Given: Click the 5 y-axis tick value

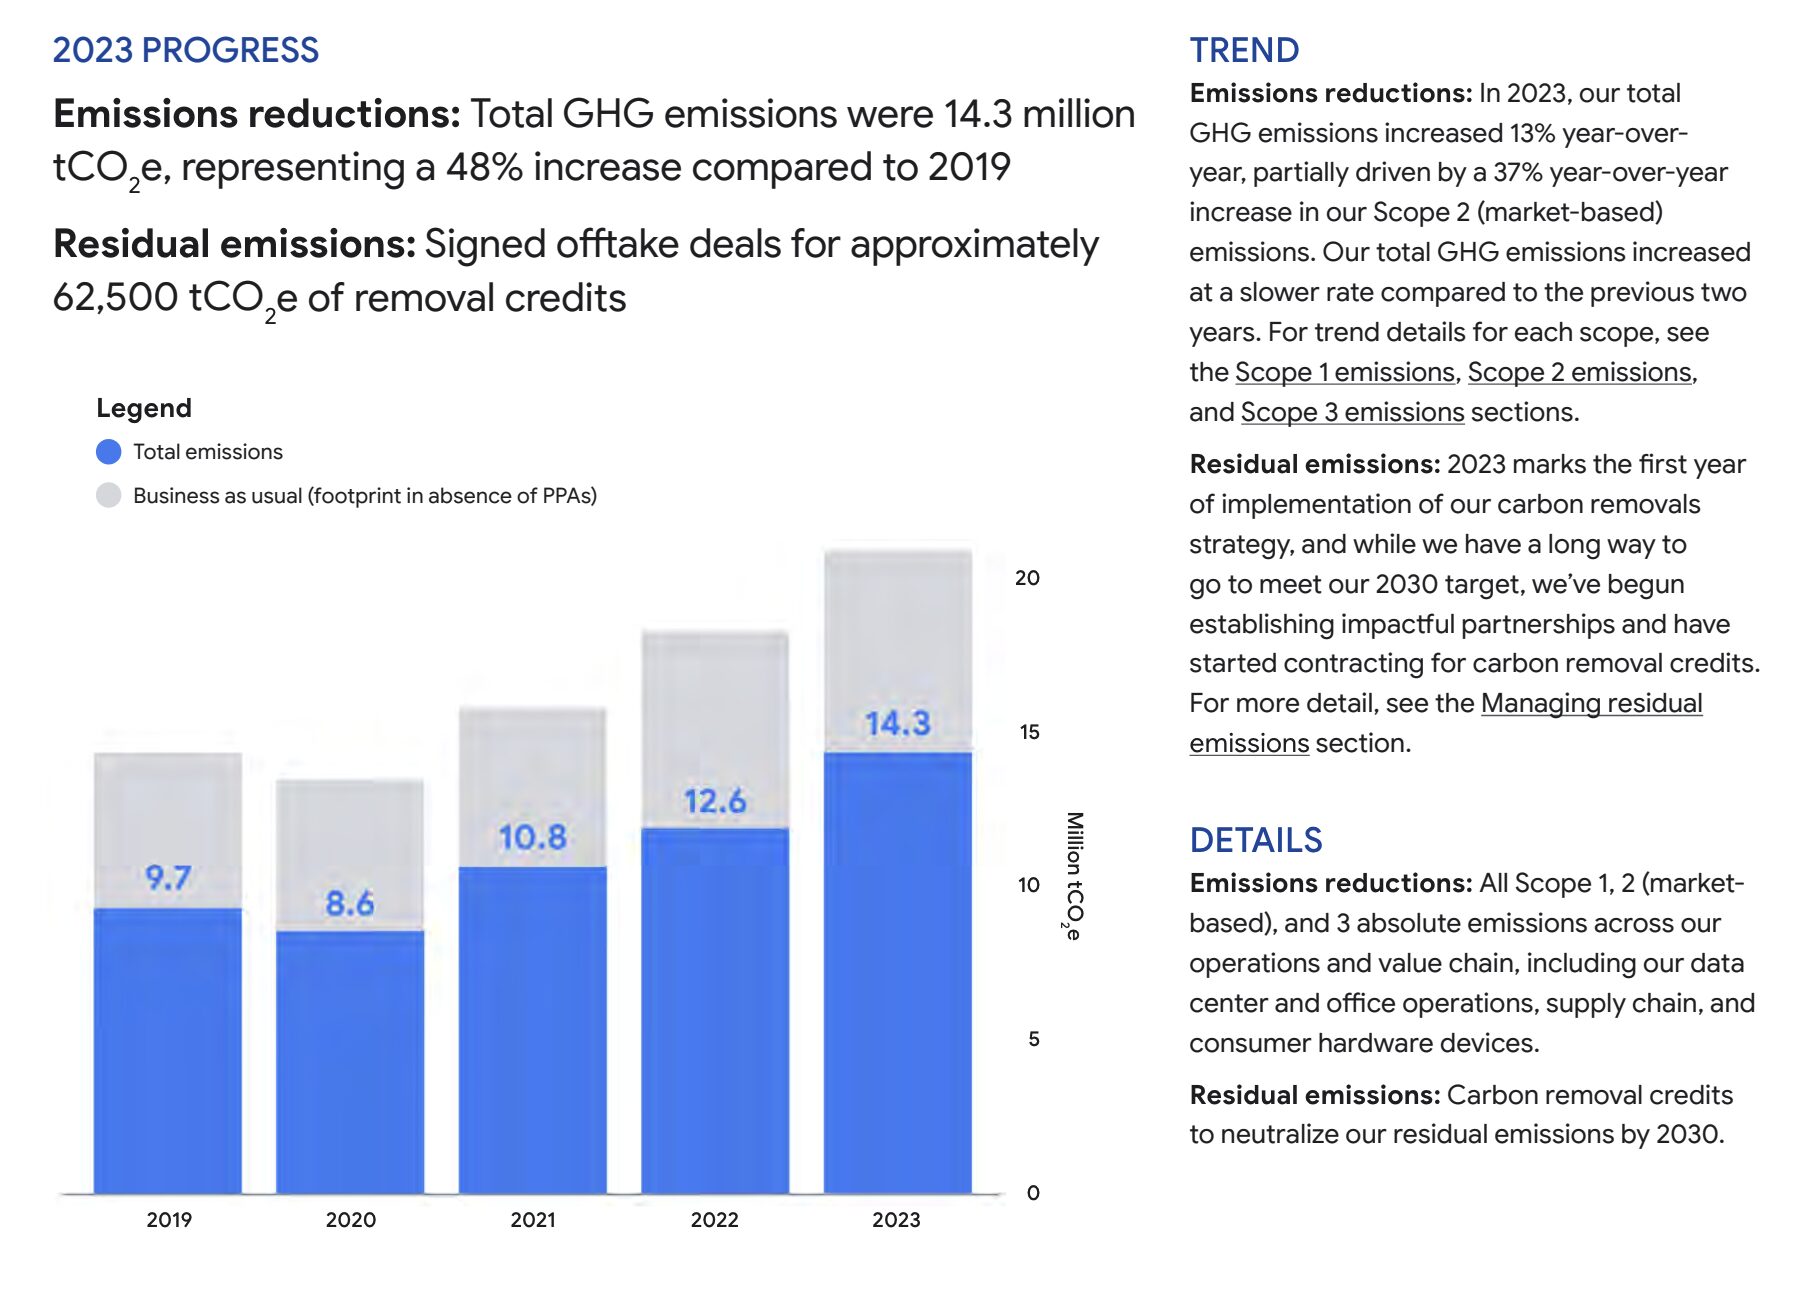Looking at the screenshot, I should [1034, 1039].
